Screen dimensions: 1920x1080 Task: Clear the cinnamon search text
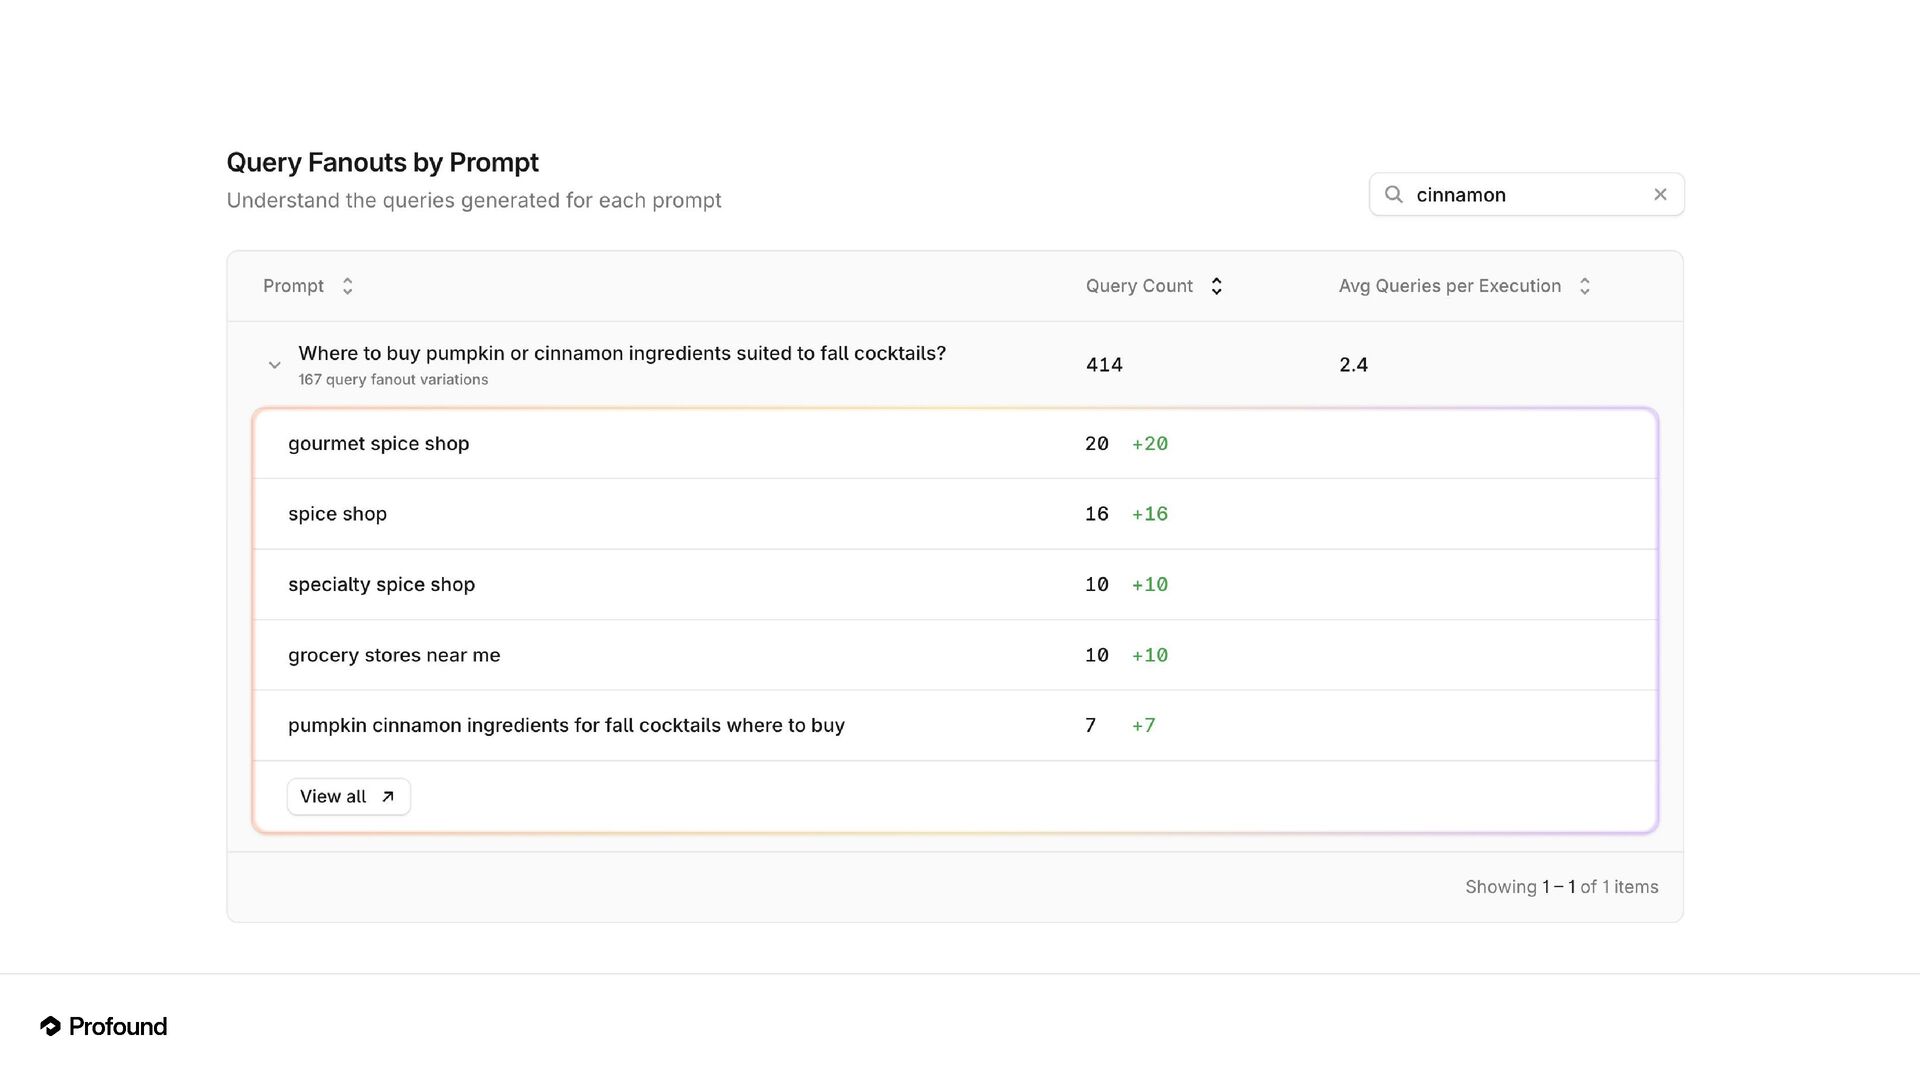pos(1660,194)
